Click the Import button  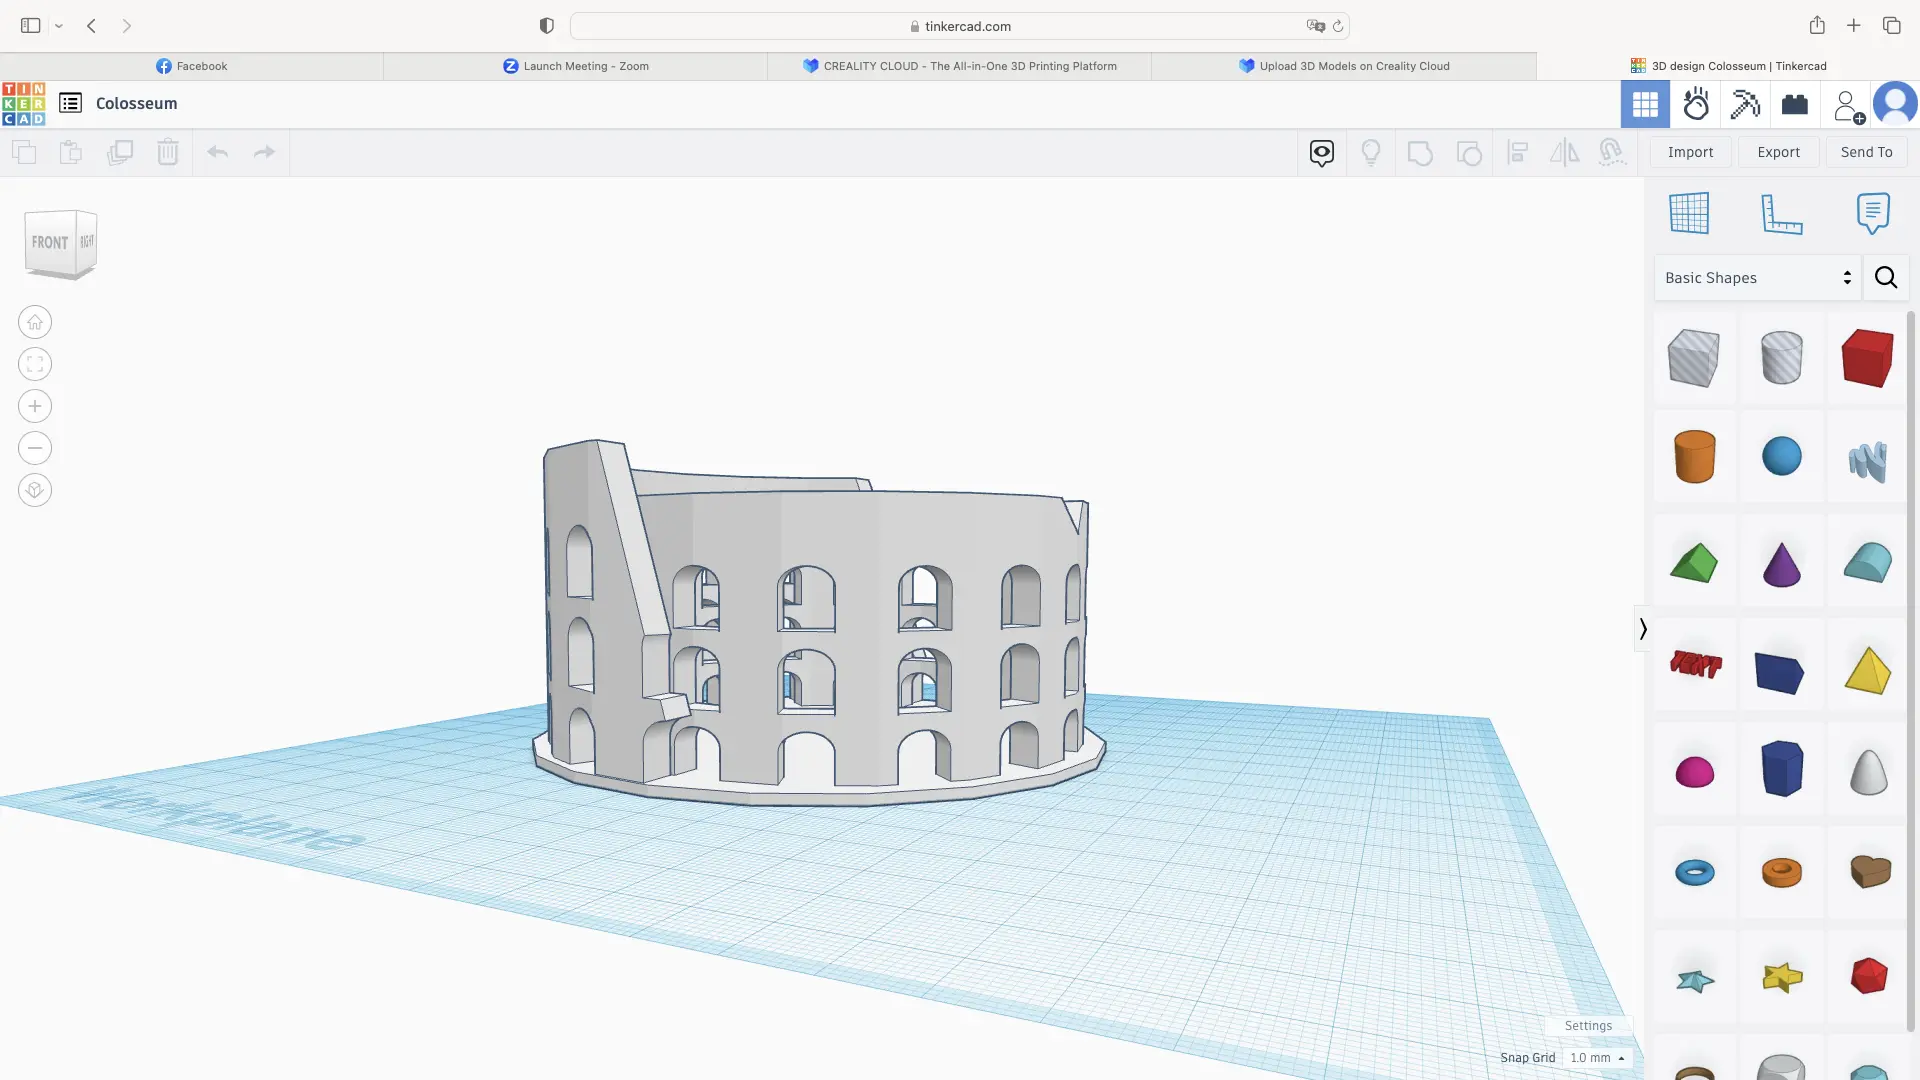(x=1690, y=152)
